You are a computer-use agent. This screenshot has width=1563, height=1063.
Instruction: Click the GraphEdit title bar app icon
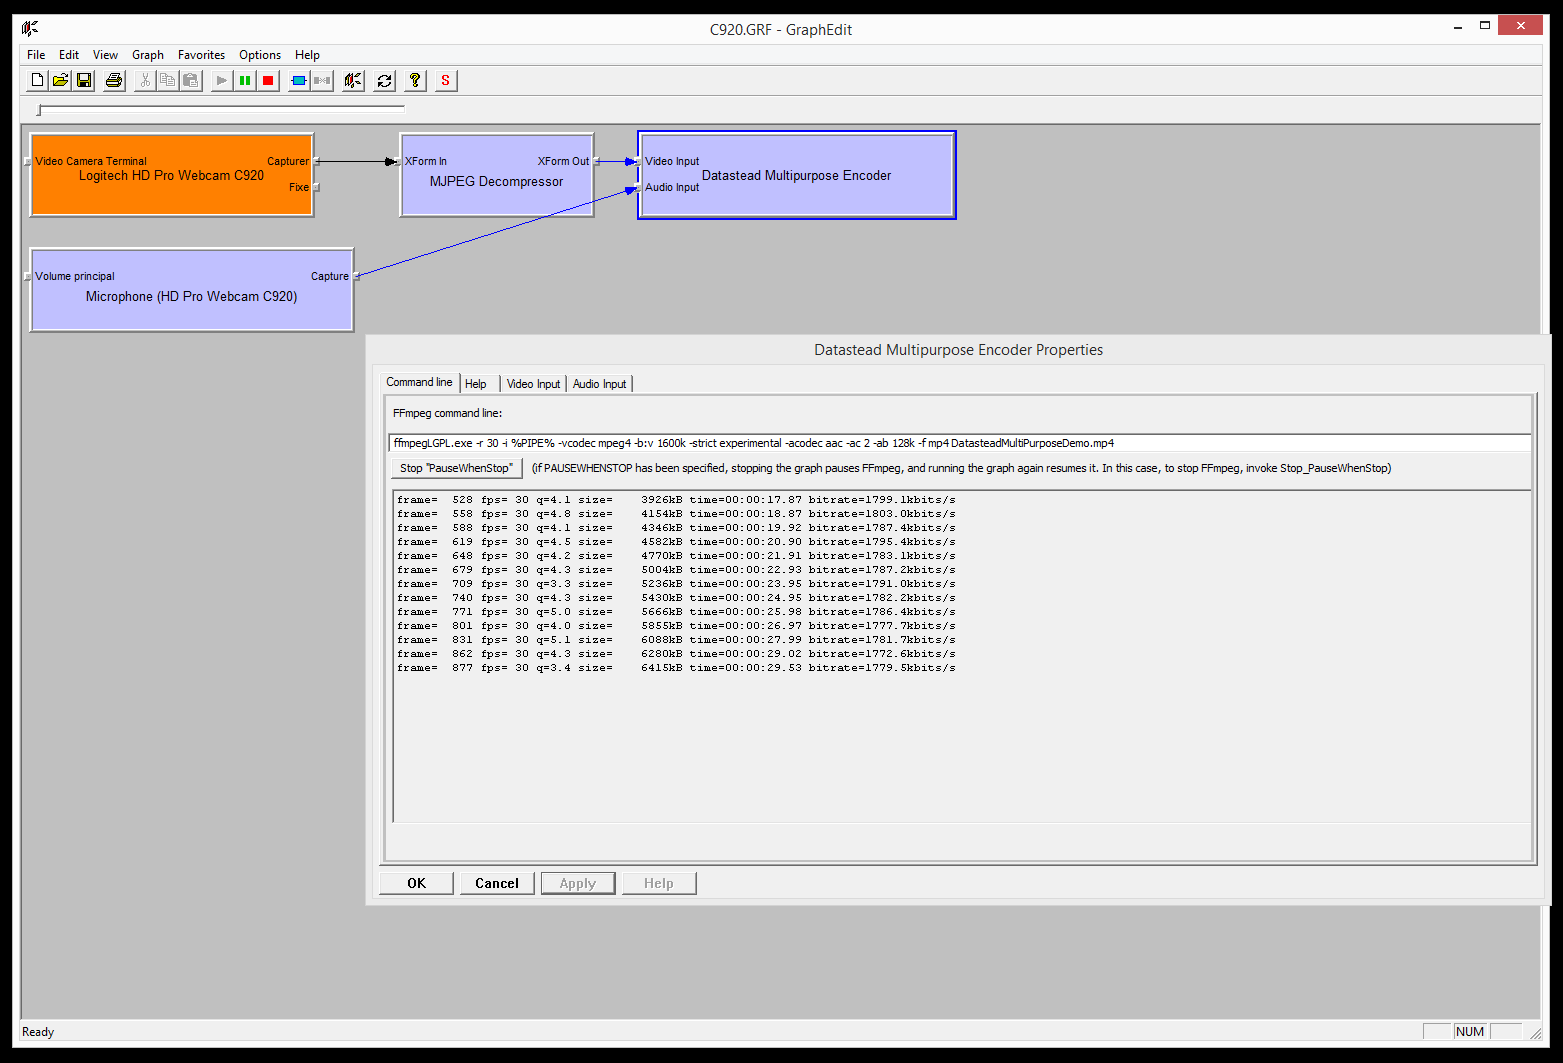tap(30, 28)
